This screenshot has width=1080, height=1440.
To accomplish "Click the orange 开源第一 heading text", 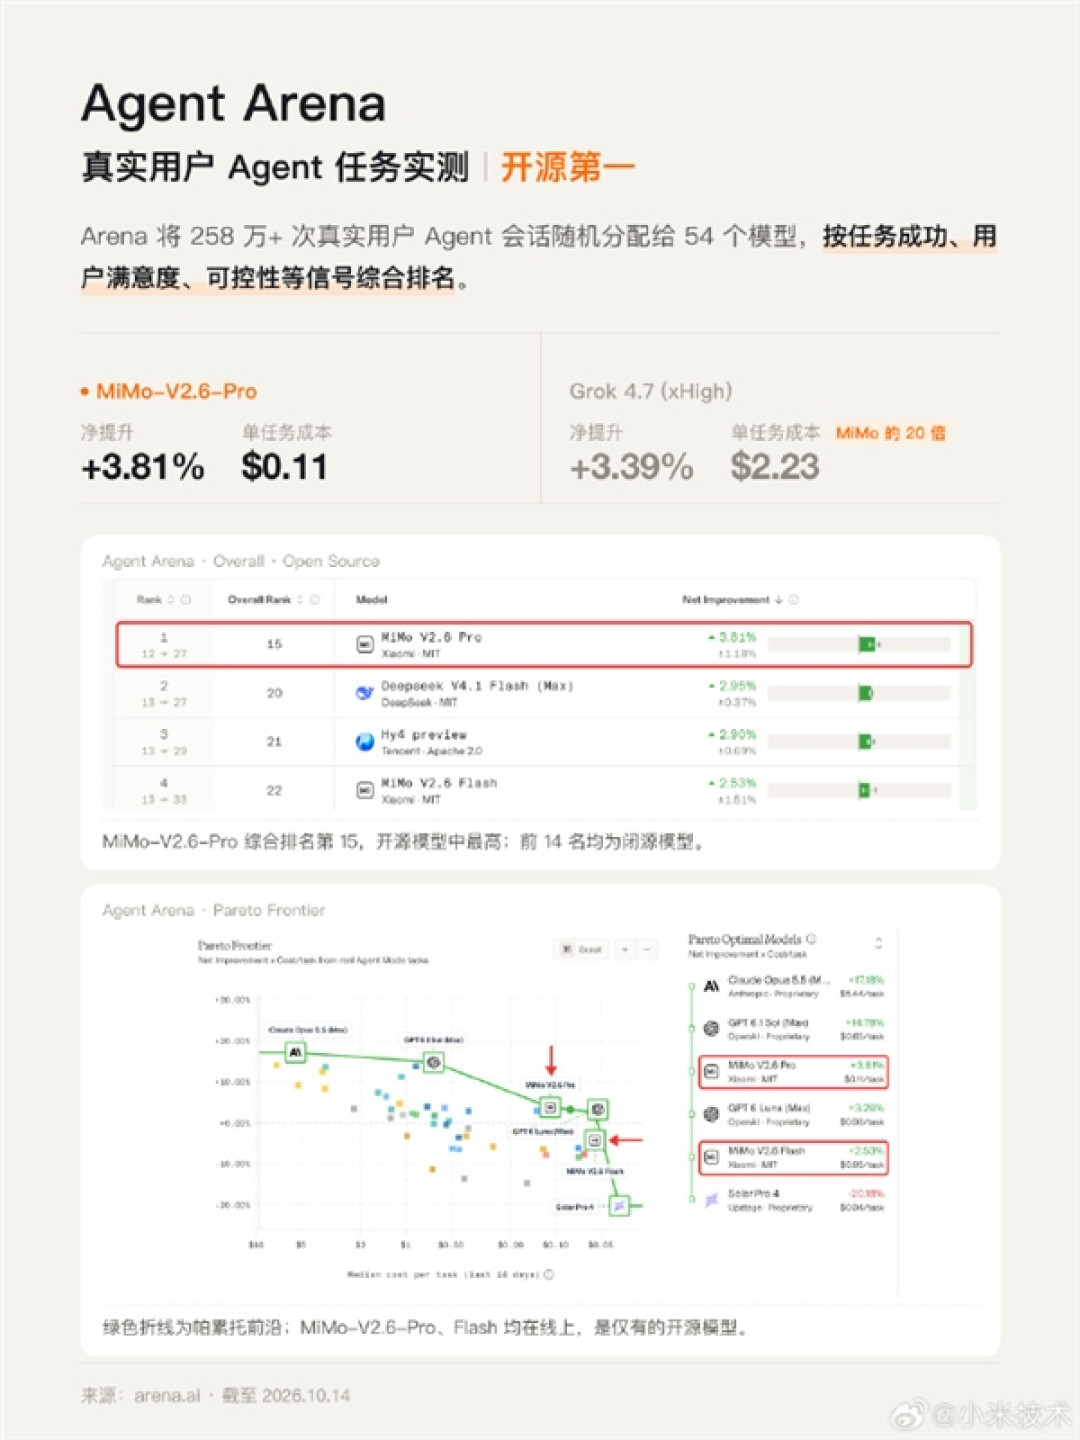I will click(568, 166).
